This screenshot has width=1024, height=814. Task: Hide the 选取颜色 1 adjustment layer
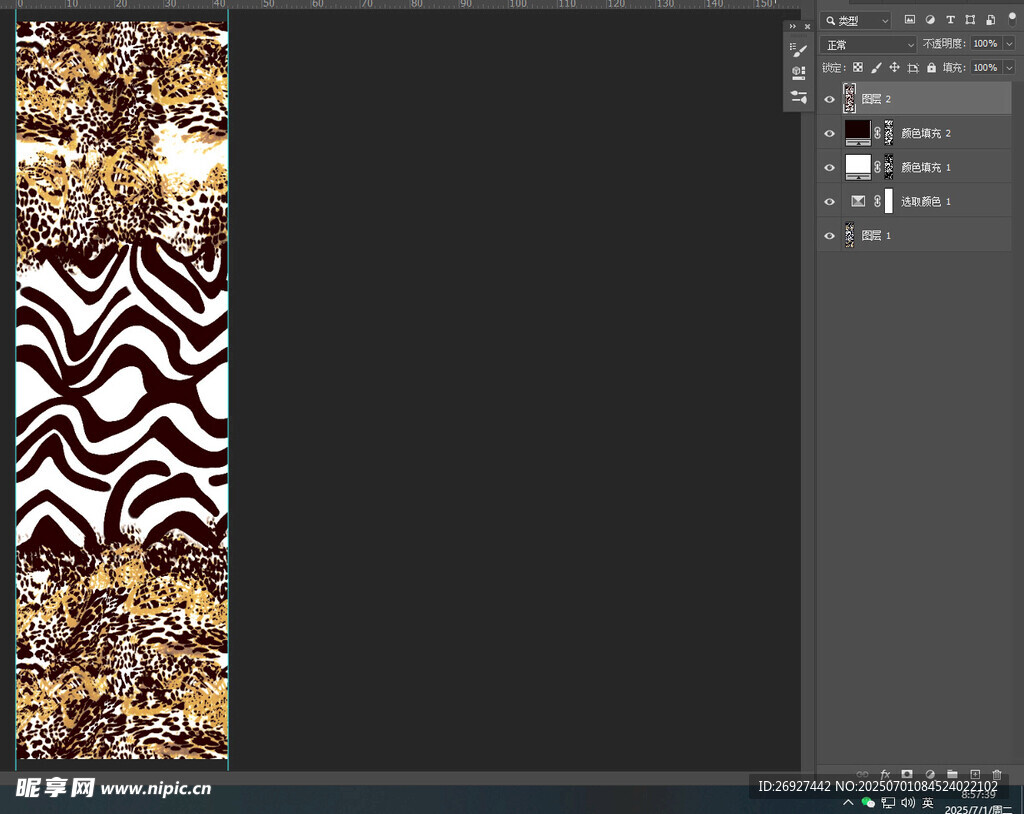[x=829, y=201]
